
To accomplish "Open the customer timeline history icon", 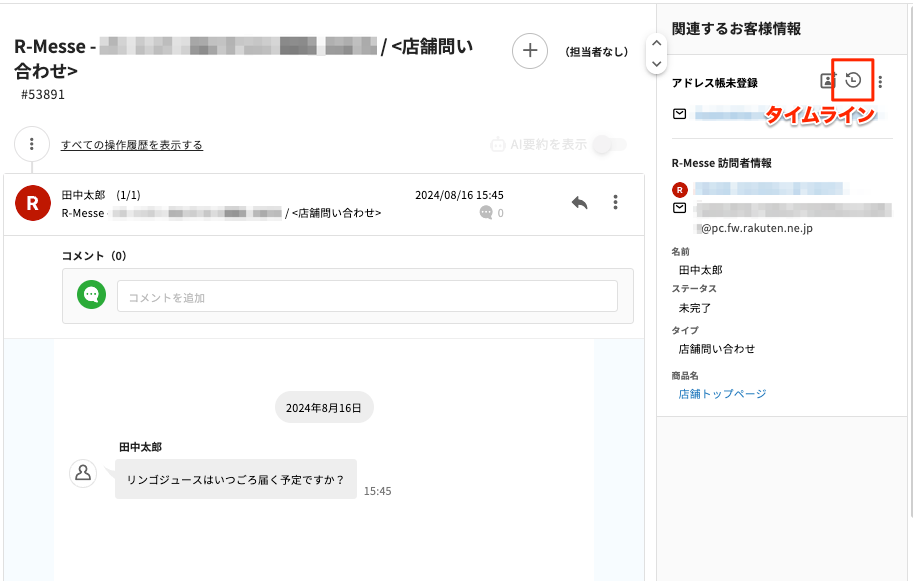I will [x=853, y=81].
